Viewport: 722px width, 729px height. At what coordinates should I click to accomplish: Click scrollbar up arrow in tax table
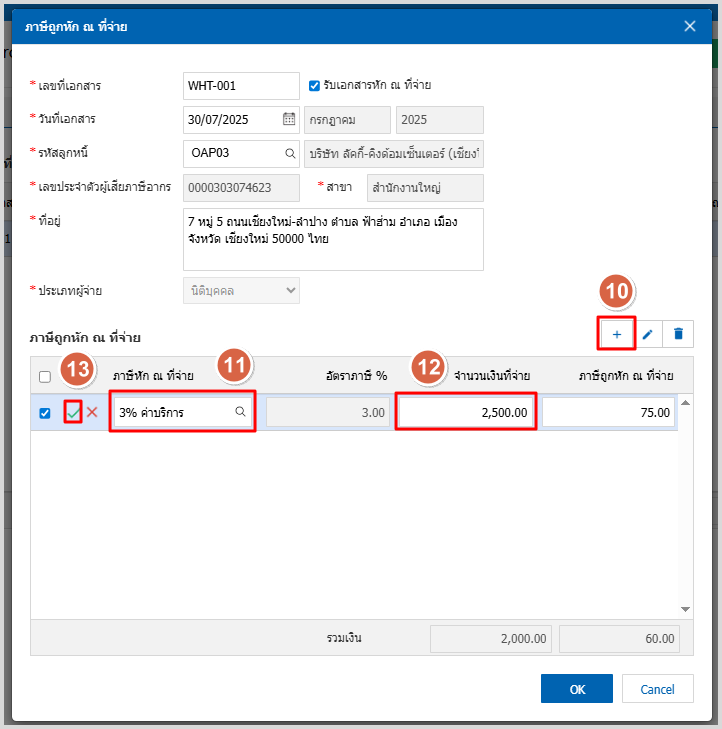pyautogui.click(x=685, y=403)
